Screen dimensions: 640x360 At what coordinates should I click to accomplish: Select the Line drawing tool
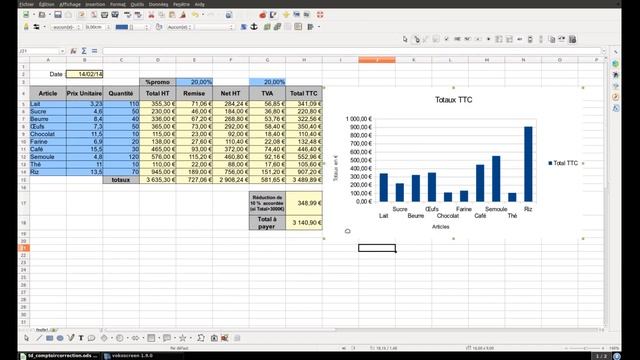point(39,338)
